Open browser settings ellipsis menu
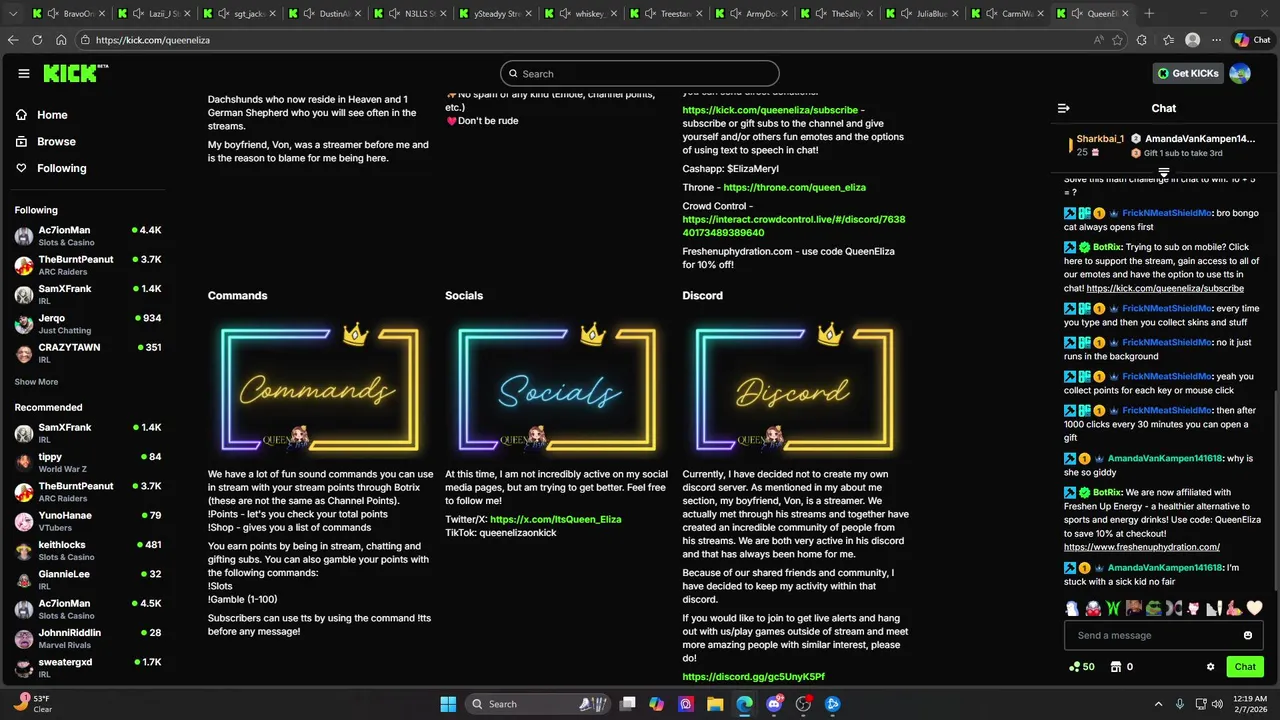The width and height of the screenshot is (1280, 720). [x=1217, y=40]
